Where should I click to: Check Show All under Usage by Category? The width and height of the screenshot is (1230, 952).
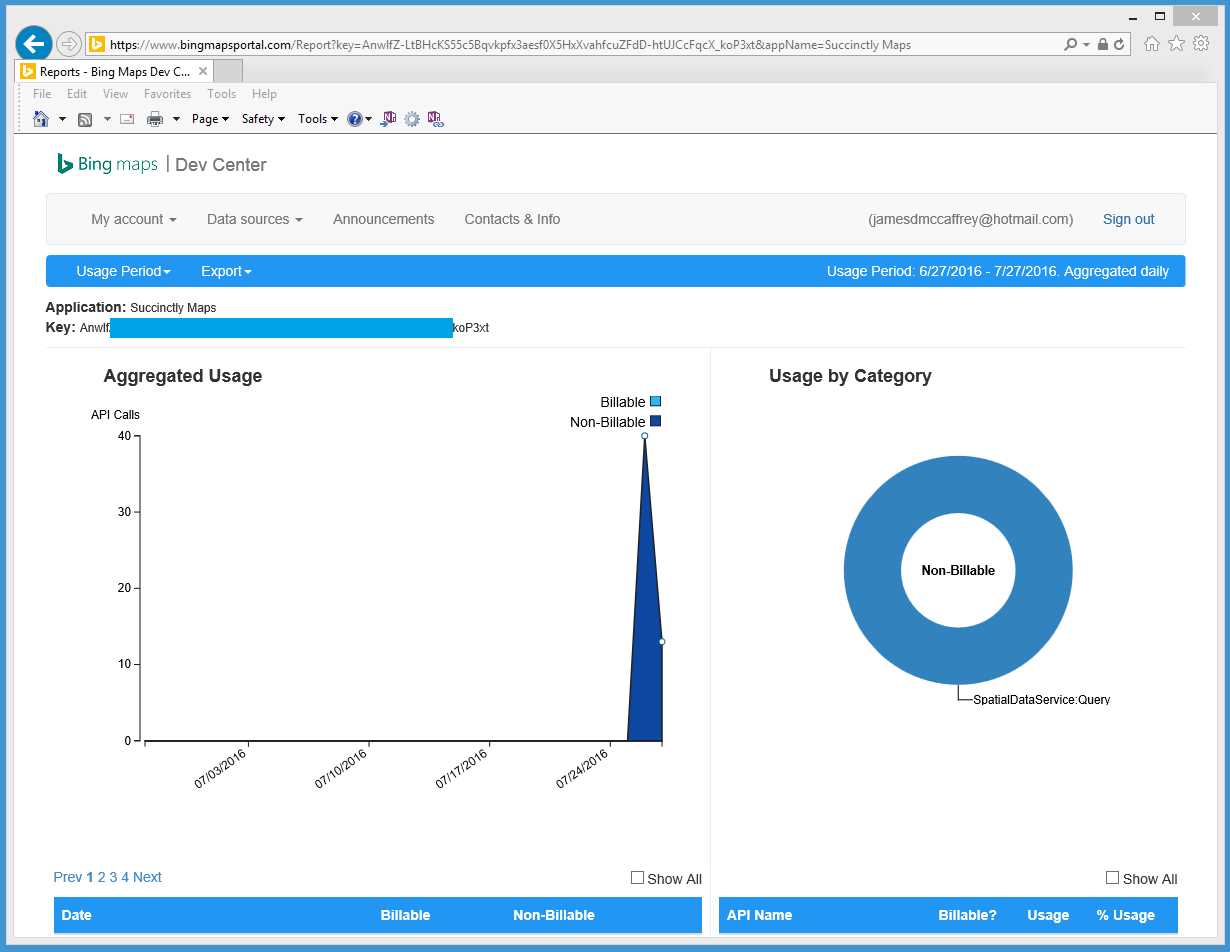[x=1112, y=878]
